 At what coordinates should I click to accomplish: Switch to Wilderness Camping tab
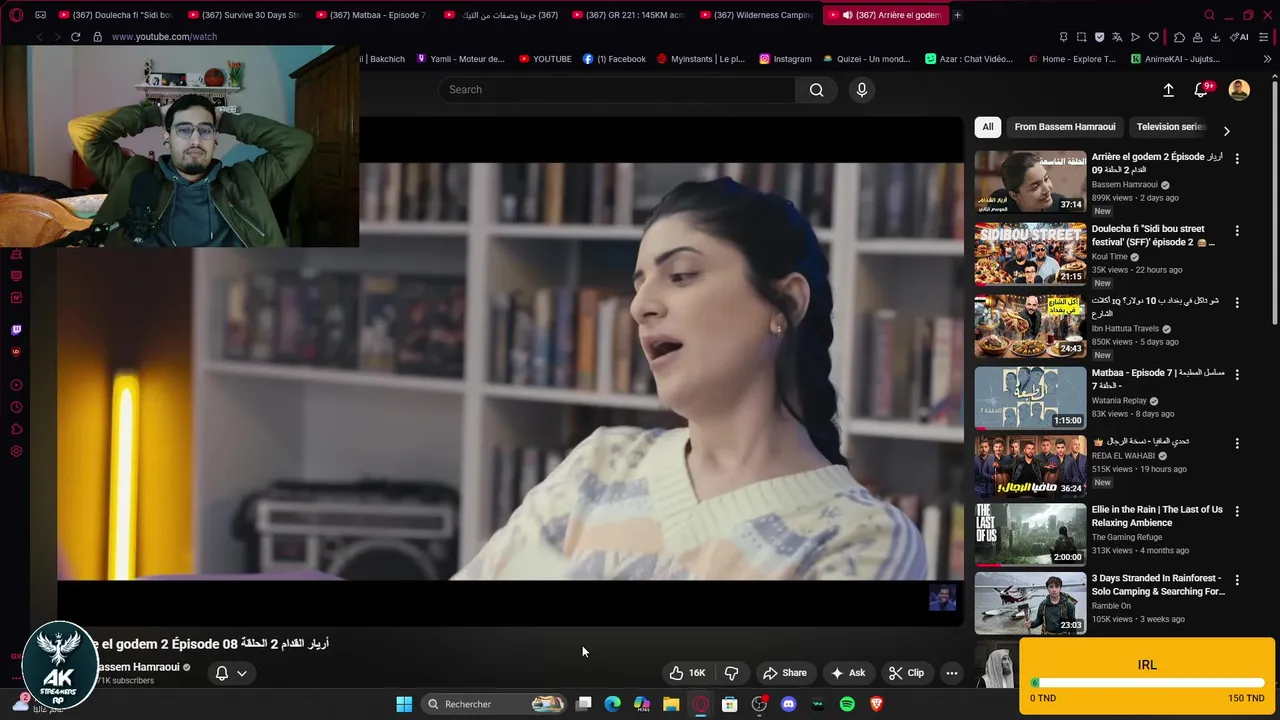pos(757,15)
